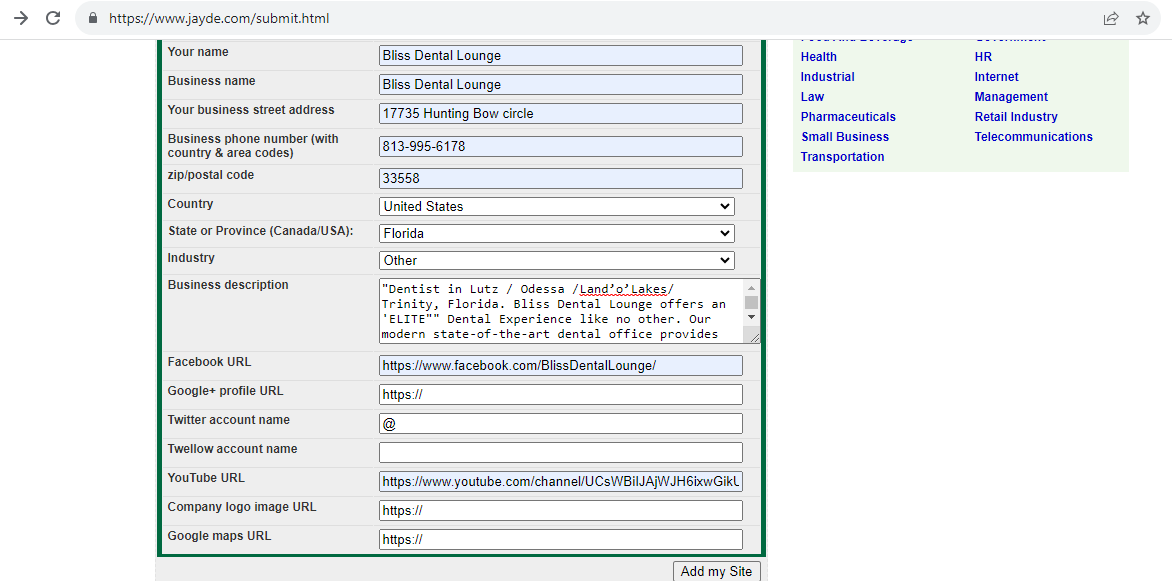Screen dimensions: 1172x581
Task: Open the HR category link
Action: (x=984, y=57)
